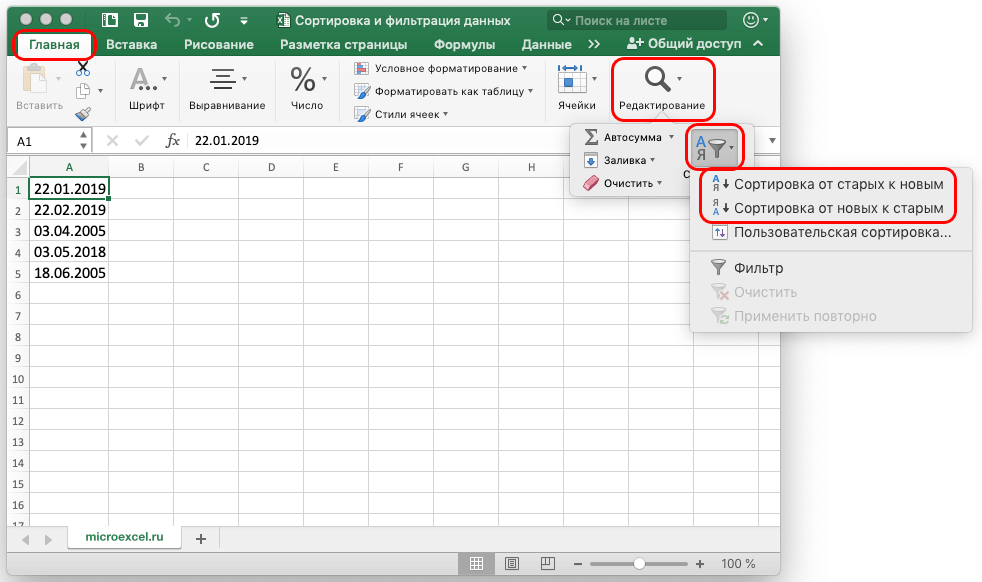This screenshot has width=982, height=582.
Task: Click the Redo arrow icon
Action: pyautogui.click(x=212, y=20)
